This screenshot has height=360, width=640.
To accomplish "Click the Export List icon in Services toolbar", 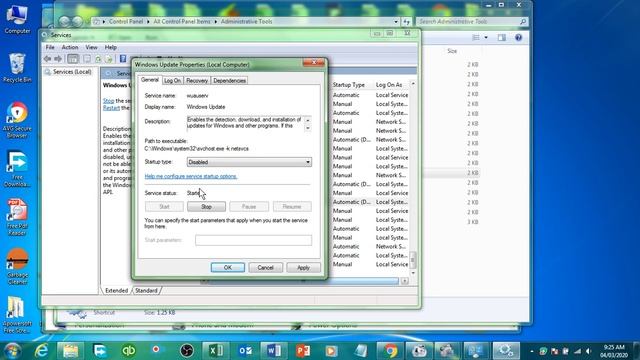I will [108, 59].
